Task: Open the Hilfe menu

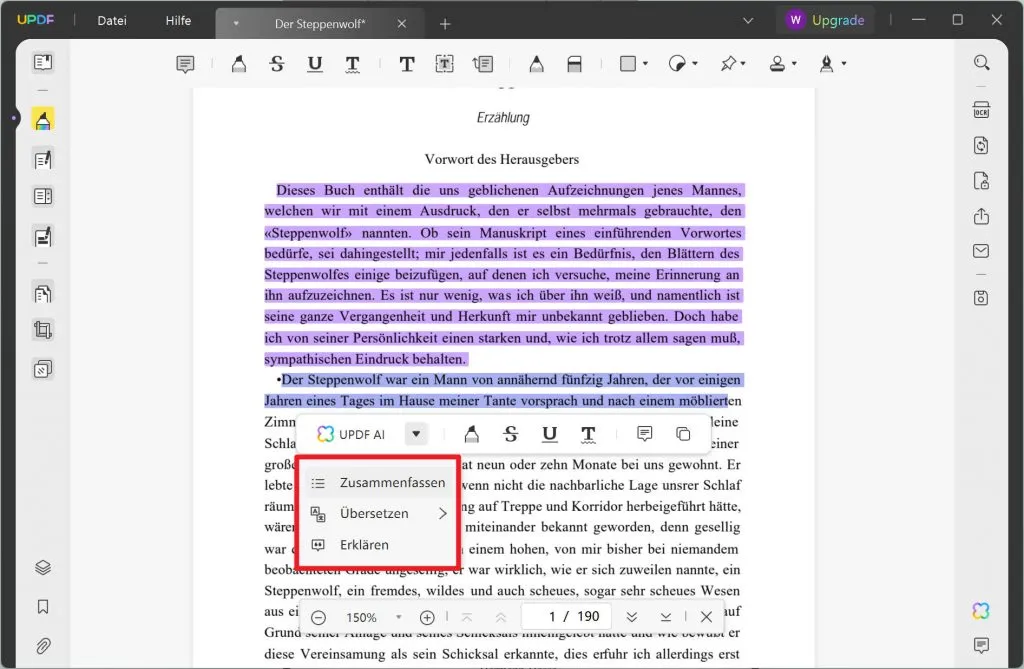Action: pos(178,21)
